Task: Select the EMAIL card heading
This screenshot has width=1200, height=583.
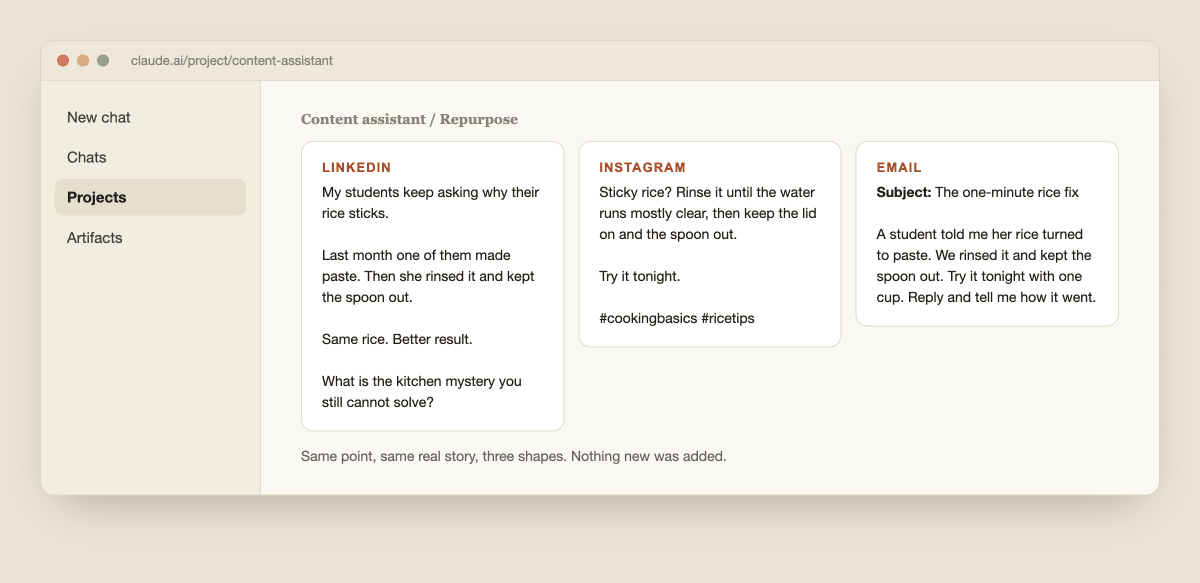Action: [899, 167]
